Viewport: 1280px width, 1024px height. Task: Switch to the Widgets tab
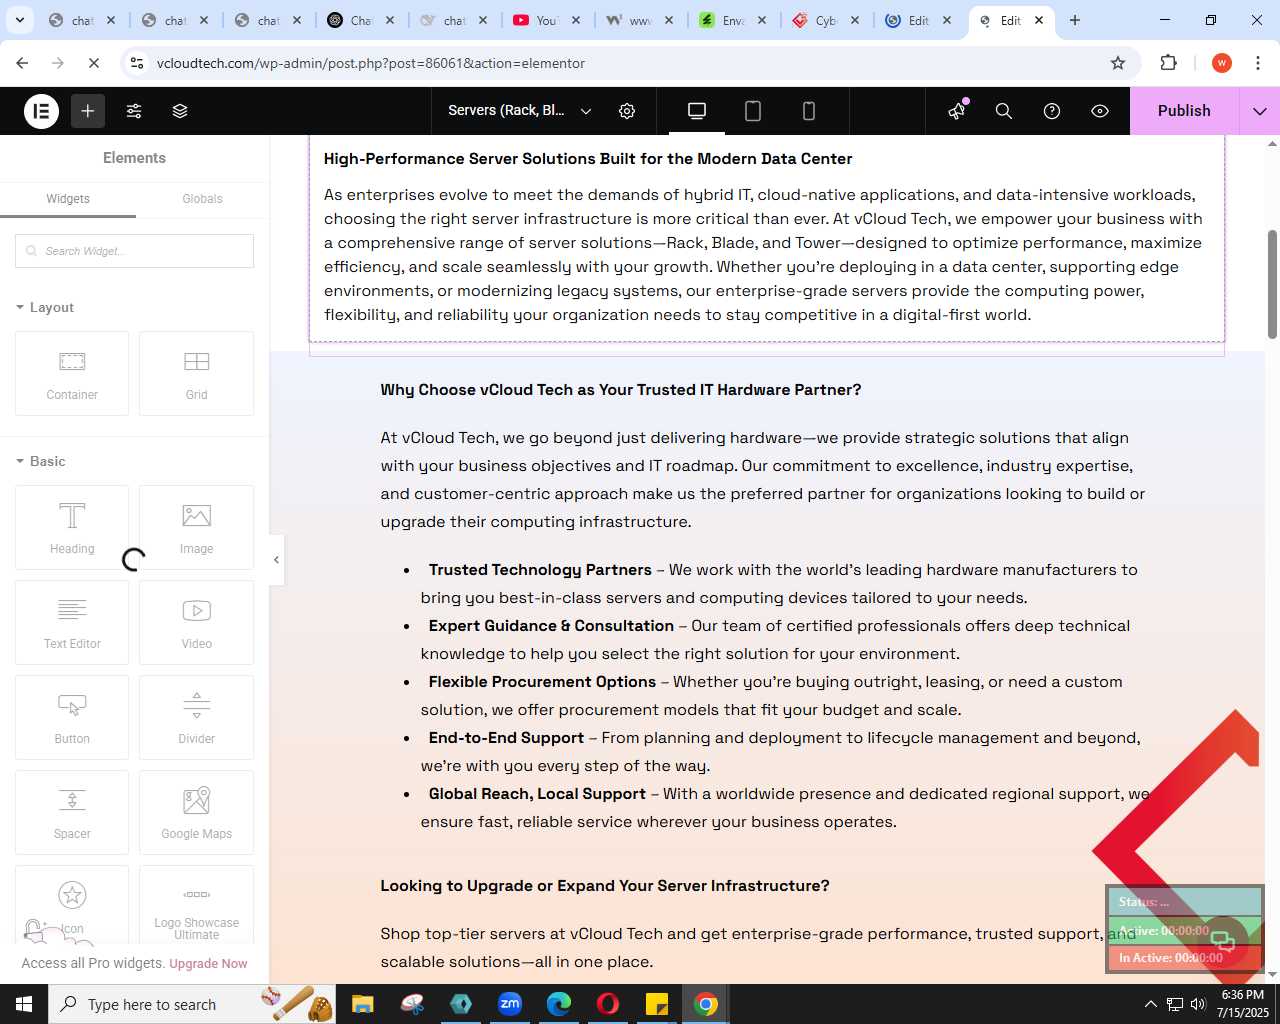click(68, 199)
